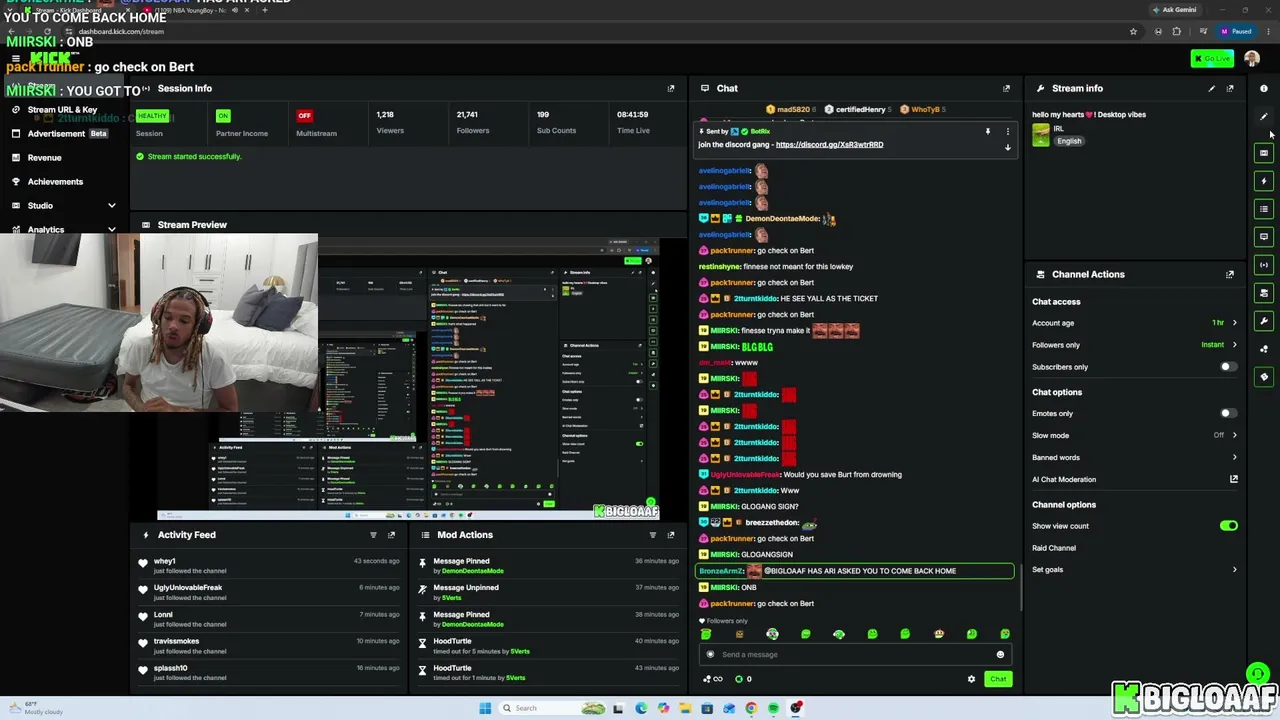Pin the Botrix message in chat

coord(988,131)
